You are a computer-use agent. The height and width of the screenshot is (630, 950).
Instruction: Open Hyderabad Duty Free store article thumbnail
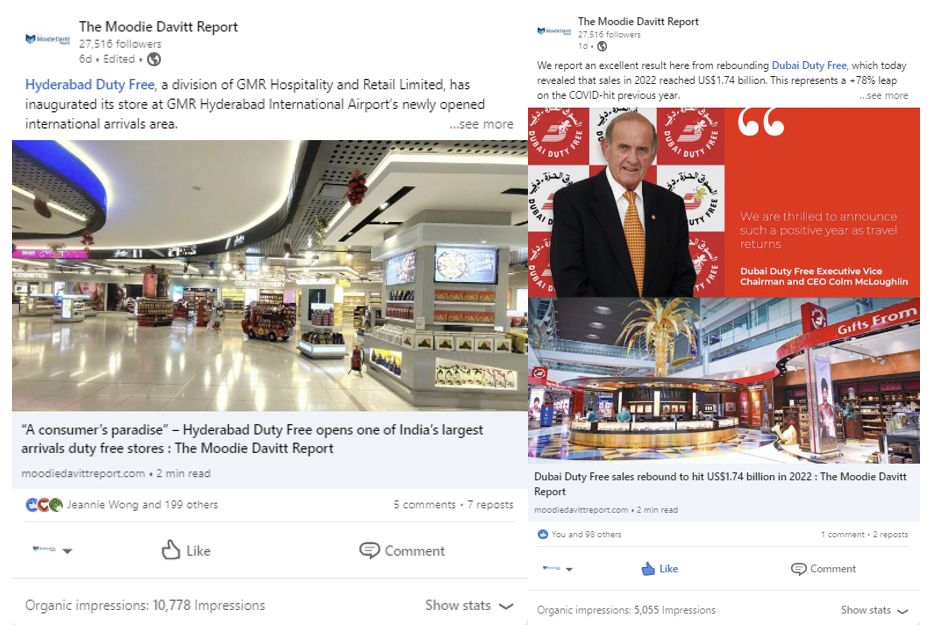pyautogui.click(x=270, y=276)
